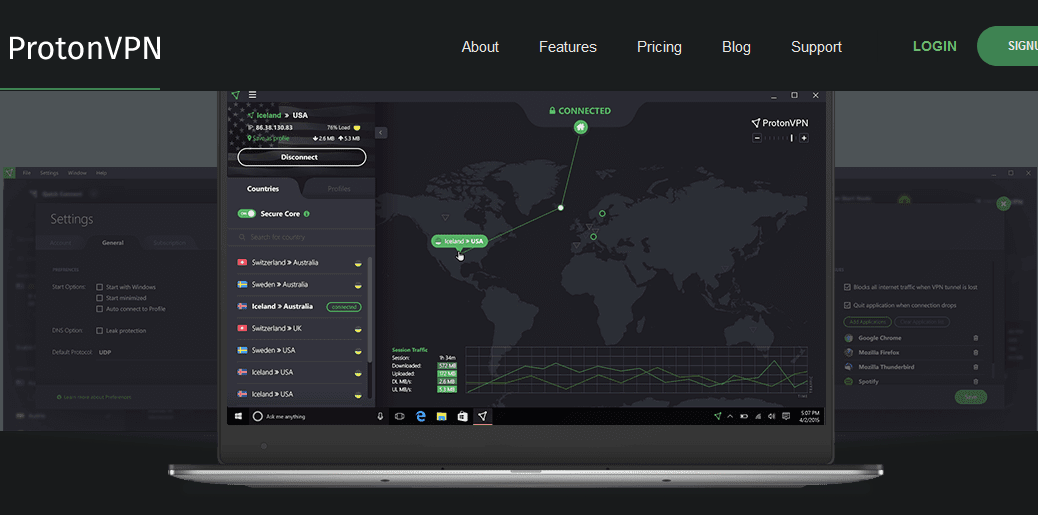Select Sweden > Australia server
Viewport: 1038px width, 515px height.
[300, 285]
